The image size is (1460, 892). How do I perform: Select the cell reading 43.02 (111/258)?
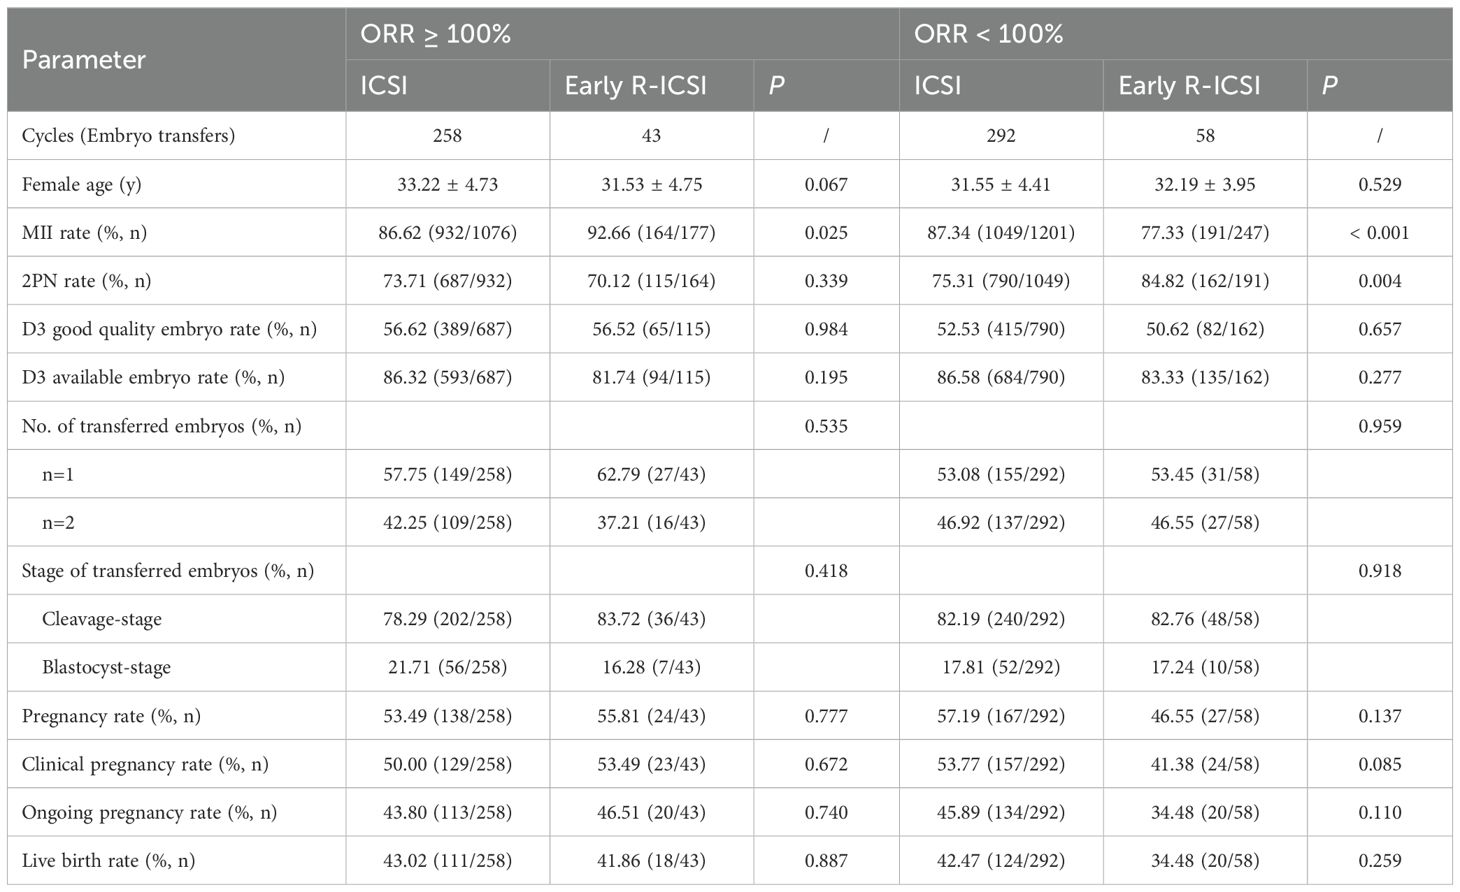447,860
